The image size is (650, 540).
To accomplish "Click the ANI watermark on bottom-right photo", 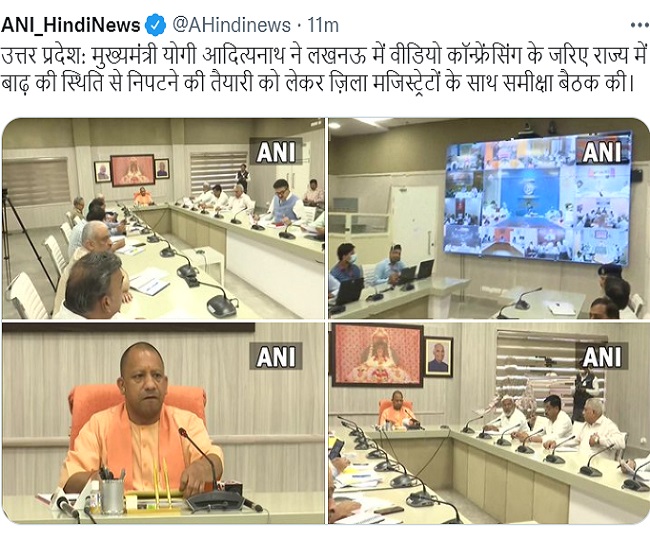I will (x=601, y=356).
